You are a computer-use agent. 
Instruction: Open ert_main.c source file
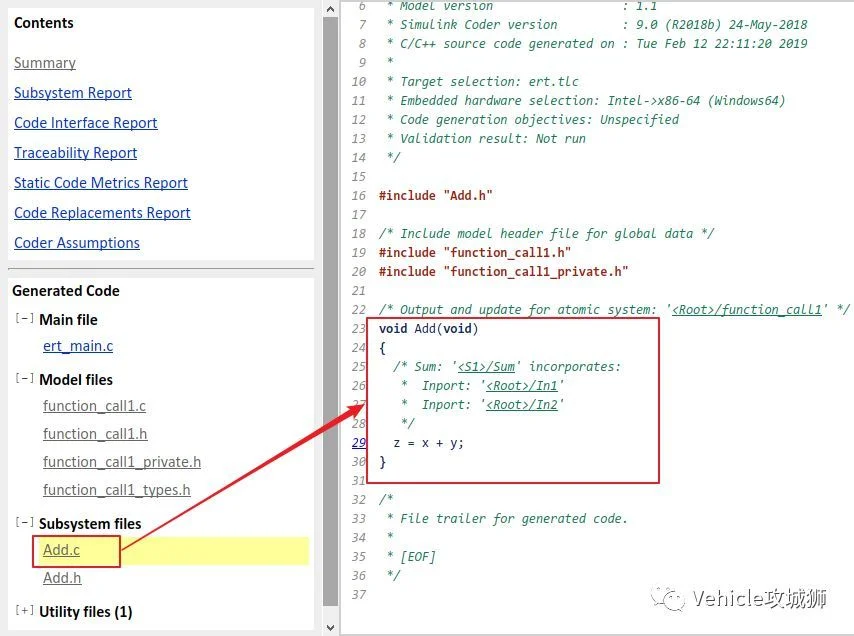tap(78, 346)
